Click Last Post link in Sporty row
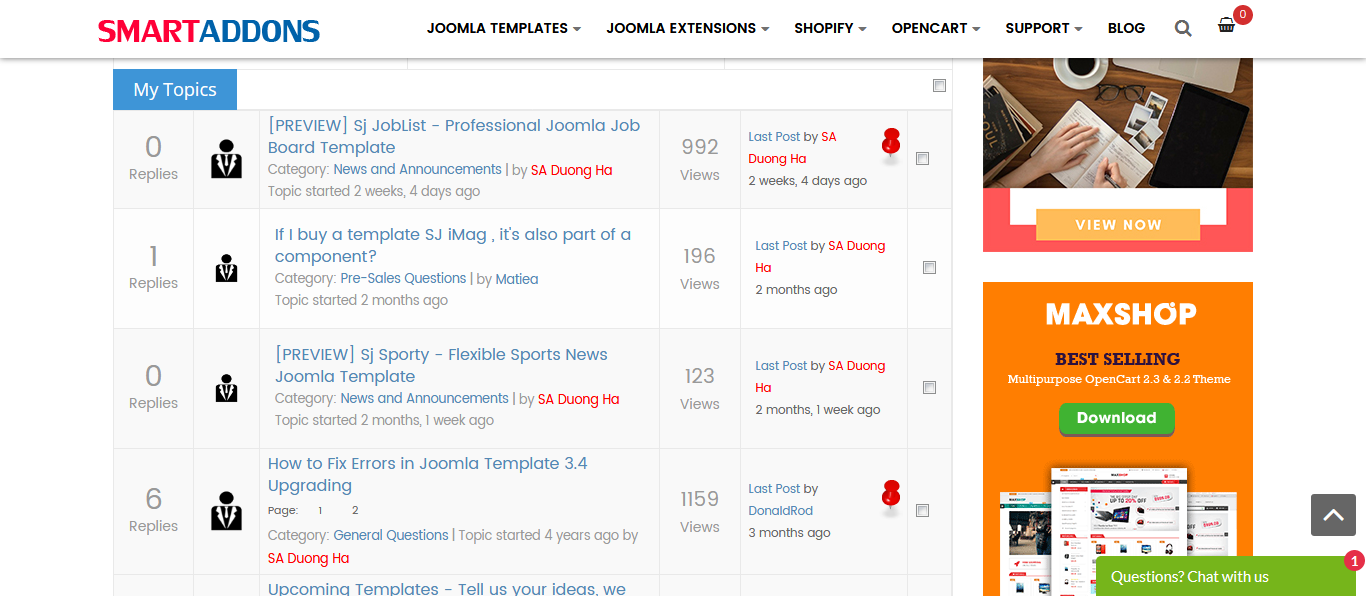This screenshot has width=1366, height=596. point(781,365)
